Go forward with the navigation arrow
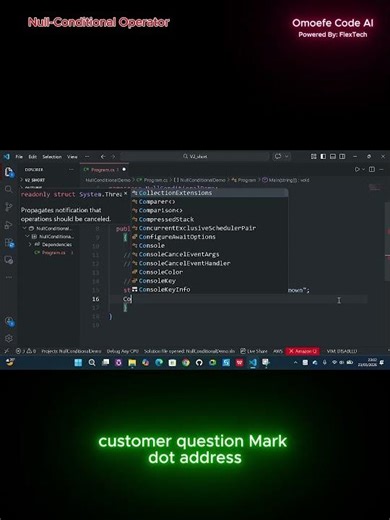 (113, 156)
